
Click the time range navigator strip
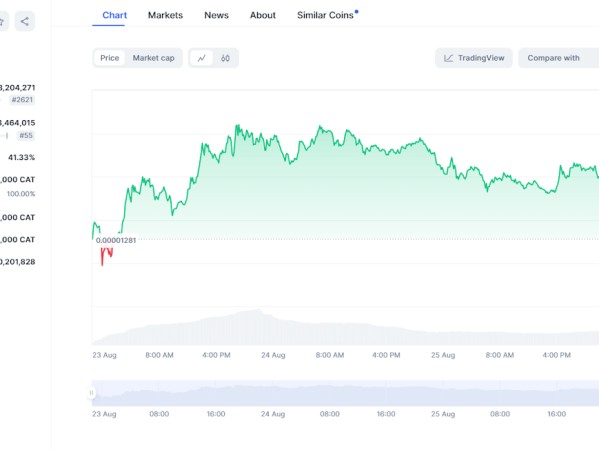345,393
